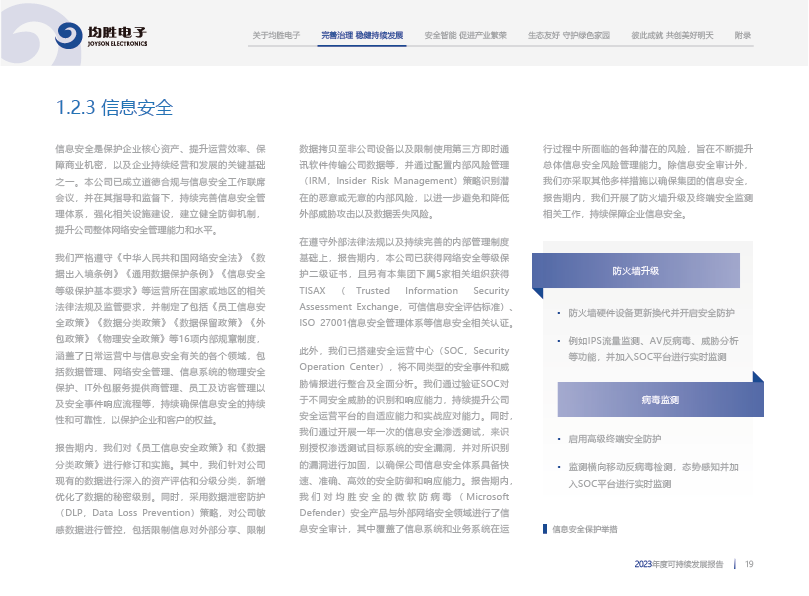Click the 2023年度可持续发展报告 footer text
Screen dimensions: 809x596
[x=678, y=564]
